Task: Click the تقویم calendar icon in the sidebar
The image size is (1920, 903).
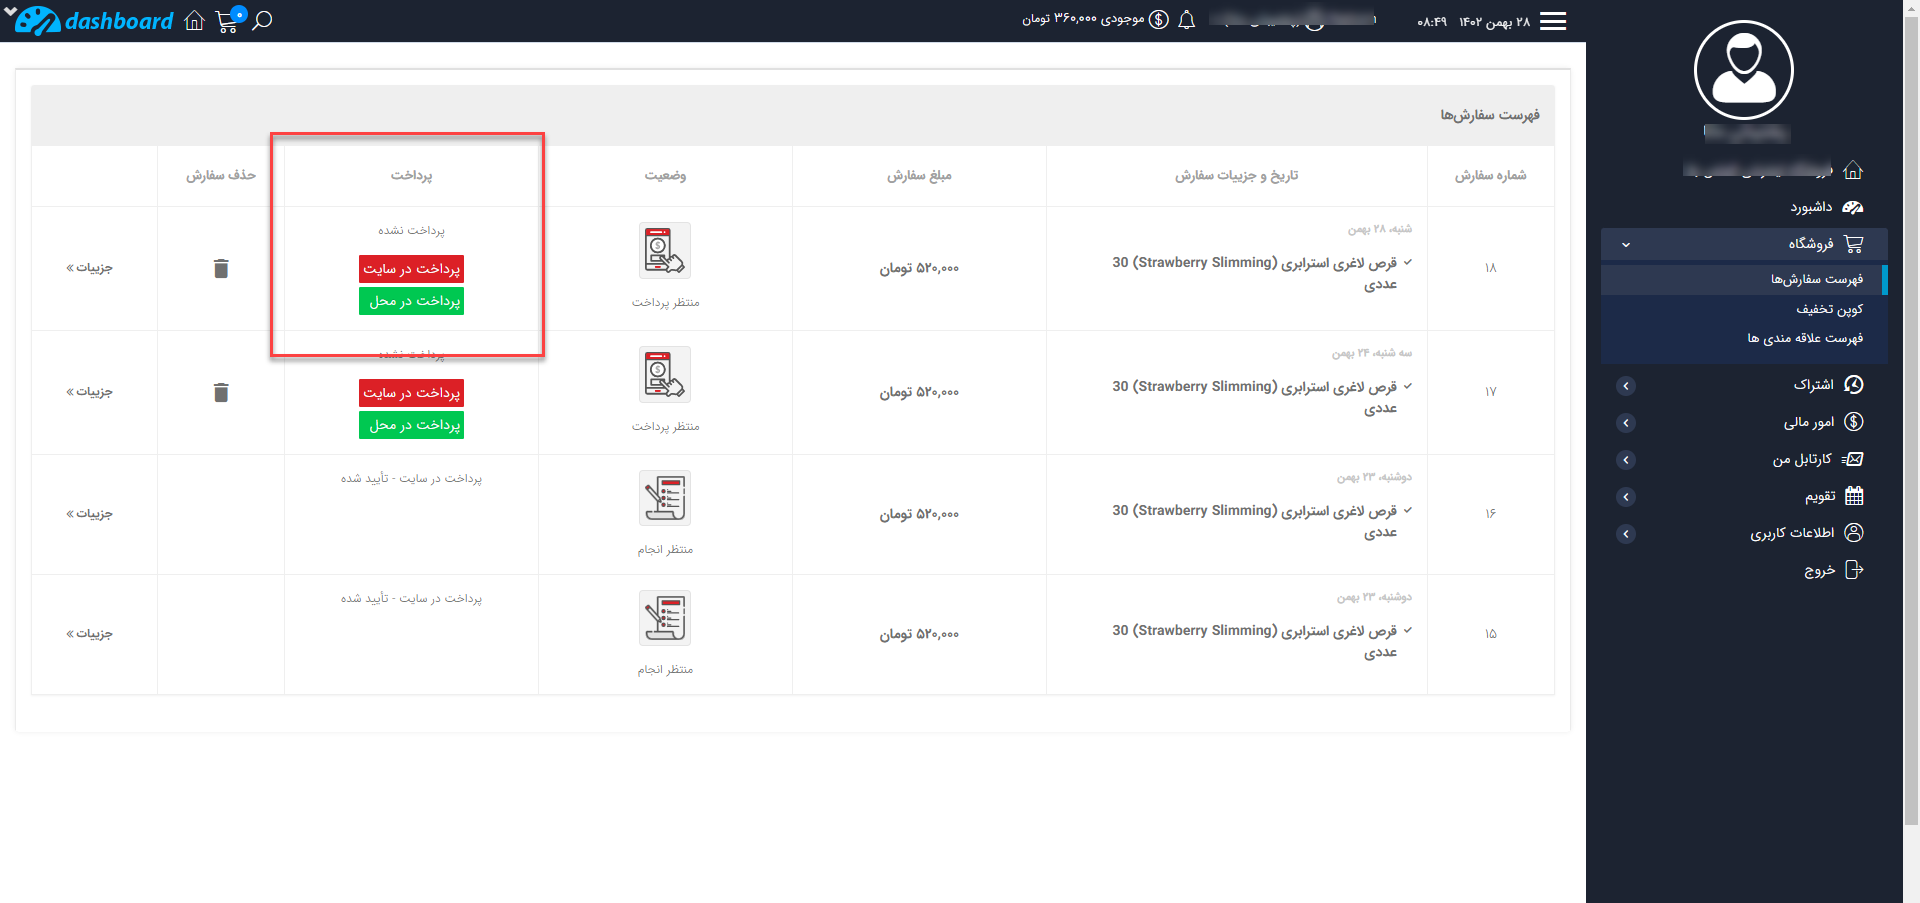Action: pos(1855,495)
